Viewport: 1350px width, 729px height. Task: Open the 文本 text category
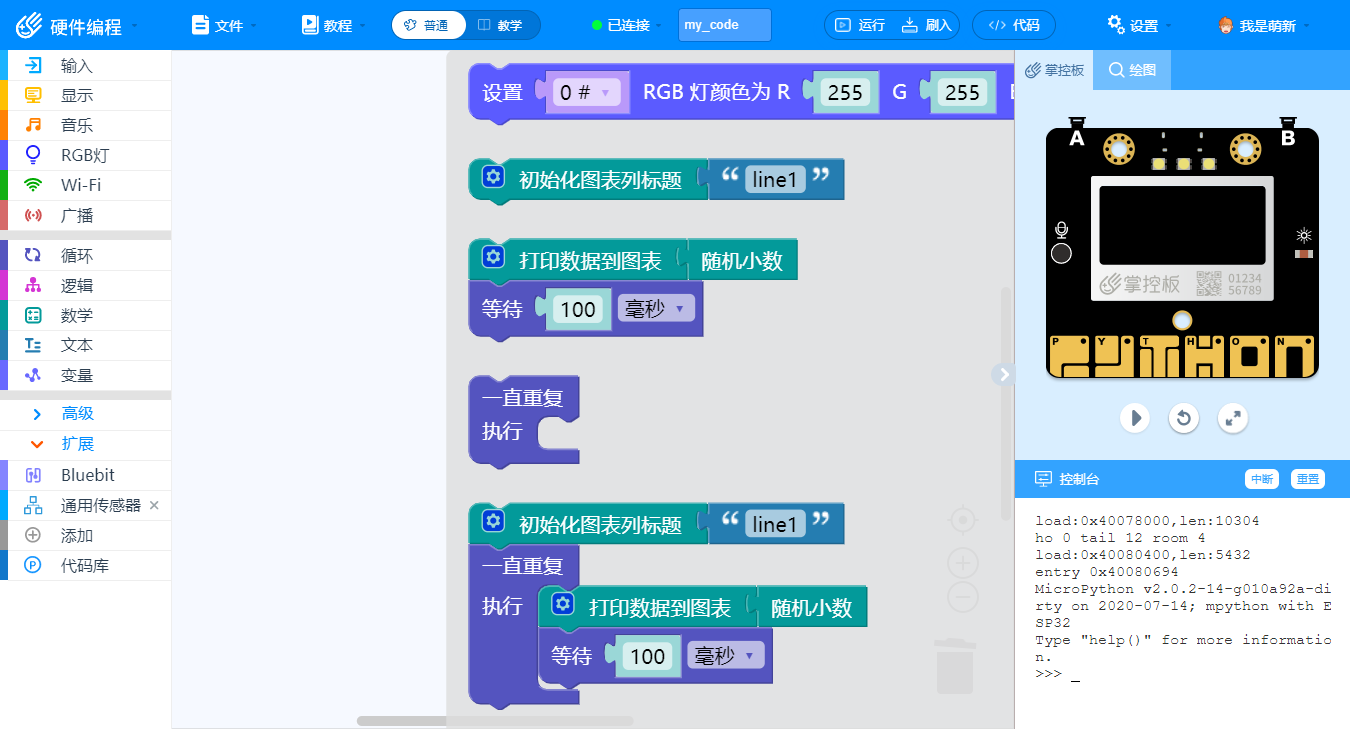point(85,345)
